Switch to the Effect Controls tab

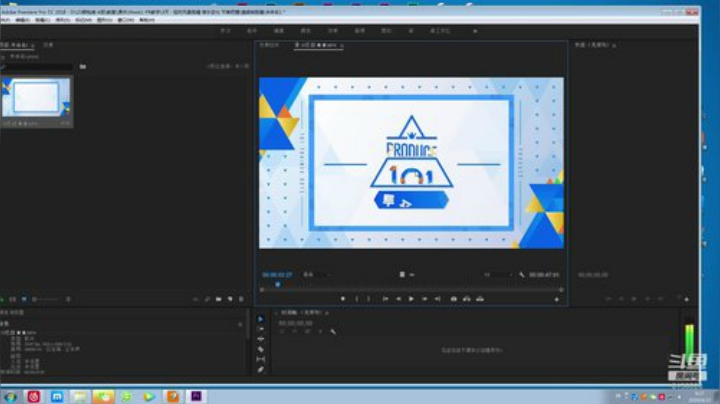270,45
